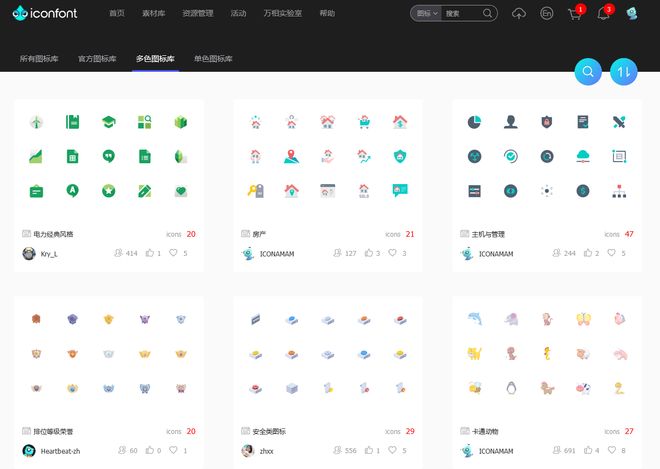Open the 活动 menu
This screenshot has width=660, height=469.
point(238,13)
